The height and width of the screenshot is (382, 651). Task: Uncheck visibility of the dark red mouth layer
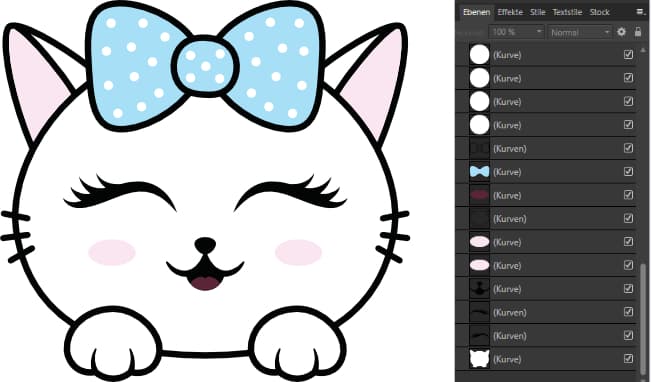click(628, 194)
